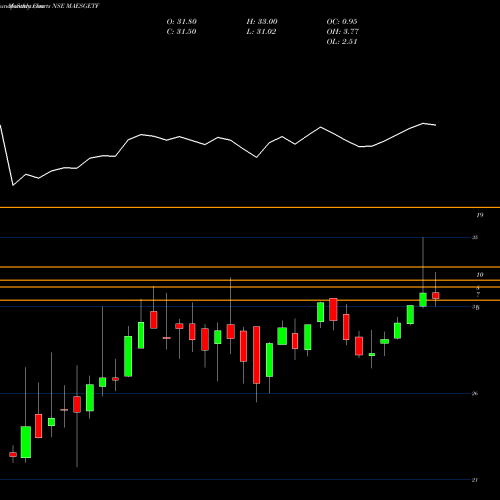Click the 'L: 31.02' low price value
500x500 pixels.
point(261,32)
